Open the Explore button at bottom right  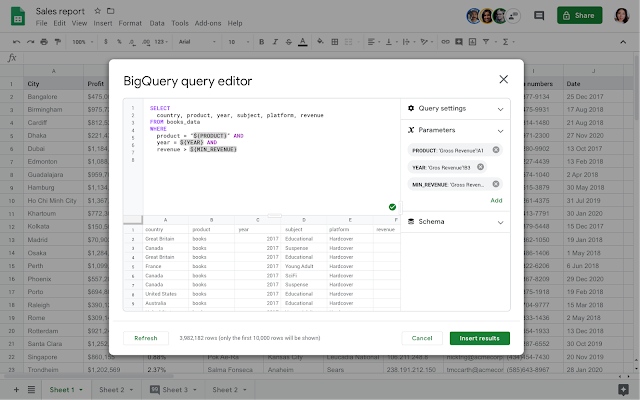623,389
